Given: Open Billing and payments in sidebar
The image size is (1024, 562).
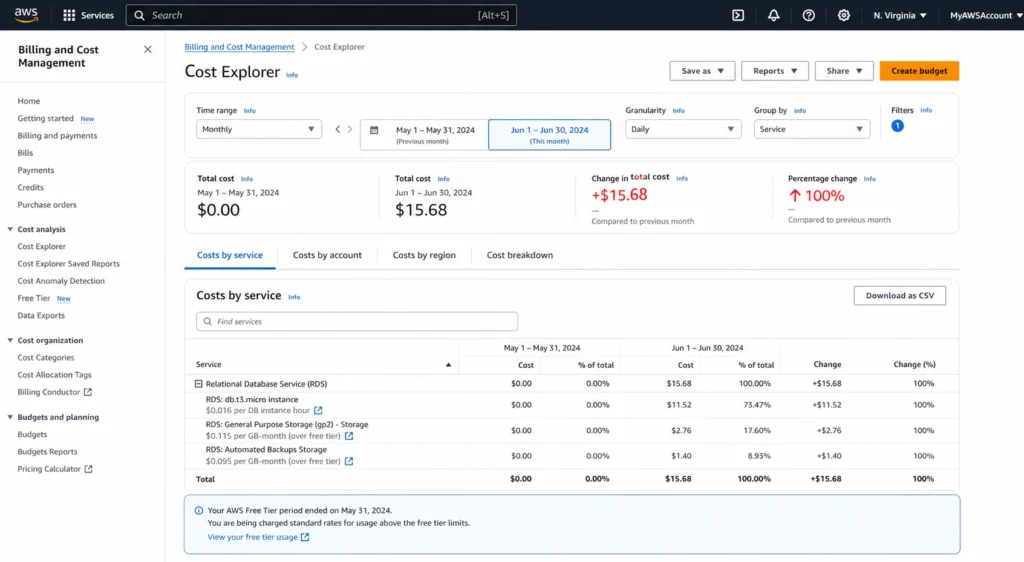Looking at the screenshot, I should (x=57, y=136).
